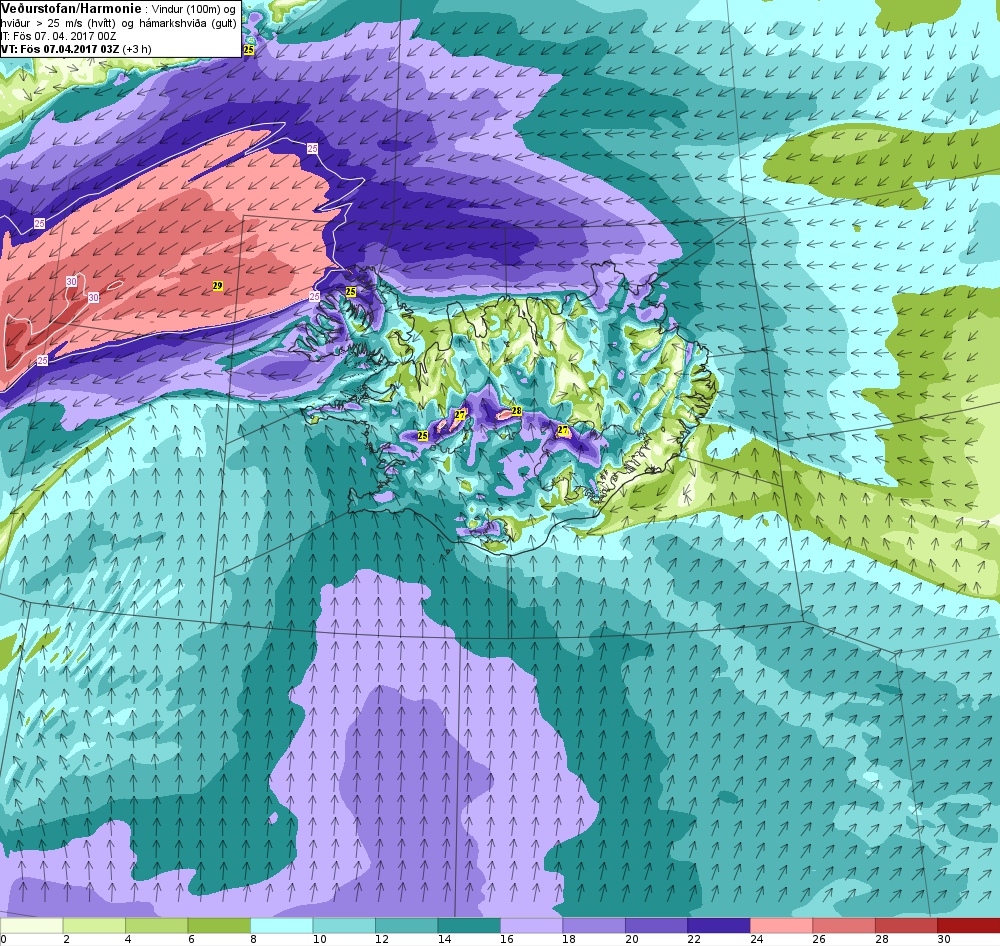This screenshot has height=946, width=1000.
Task: Click the Veðurstofan/Harmonie title text
Action: click(70, 9)
